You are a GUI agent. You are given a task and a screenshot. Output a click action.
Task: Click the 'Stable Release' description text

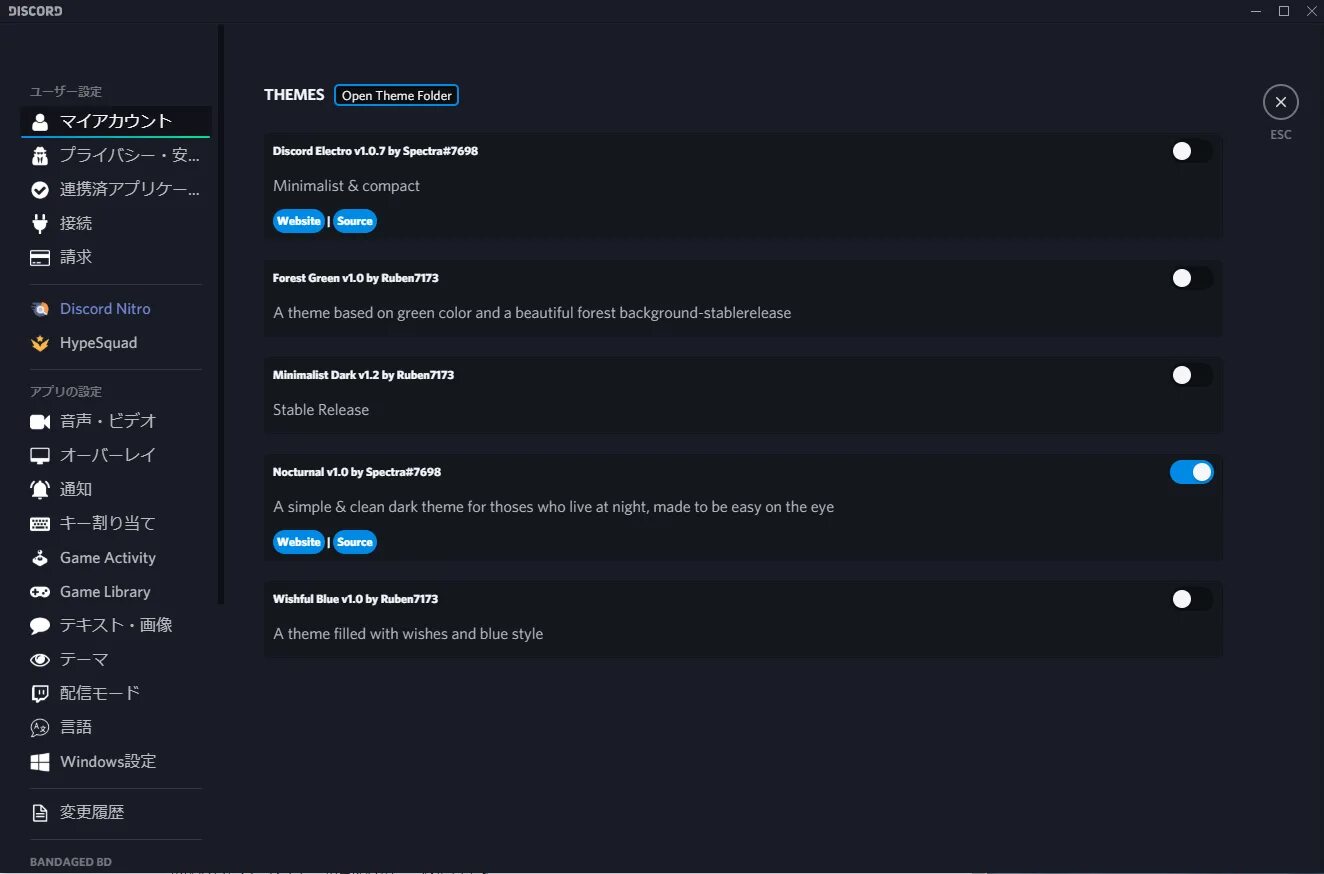pos(321,410)
